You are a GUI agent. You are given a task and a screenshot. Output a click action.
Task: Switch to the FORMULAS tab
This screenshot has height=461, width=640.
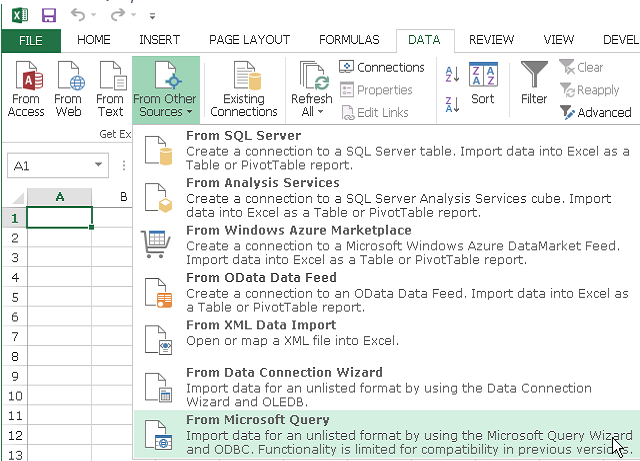[349, 40]
